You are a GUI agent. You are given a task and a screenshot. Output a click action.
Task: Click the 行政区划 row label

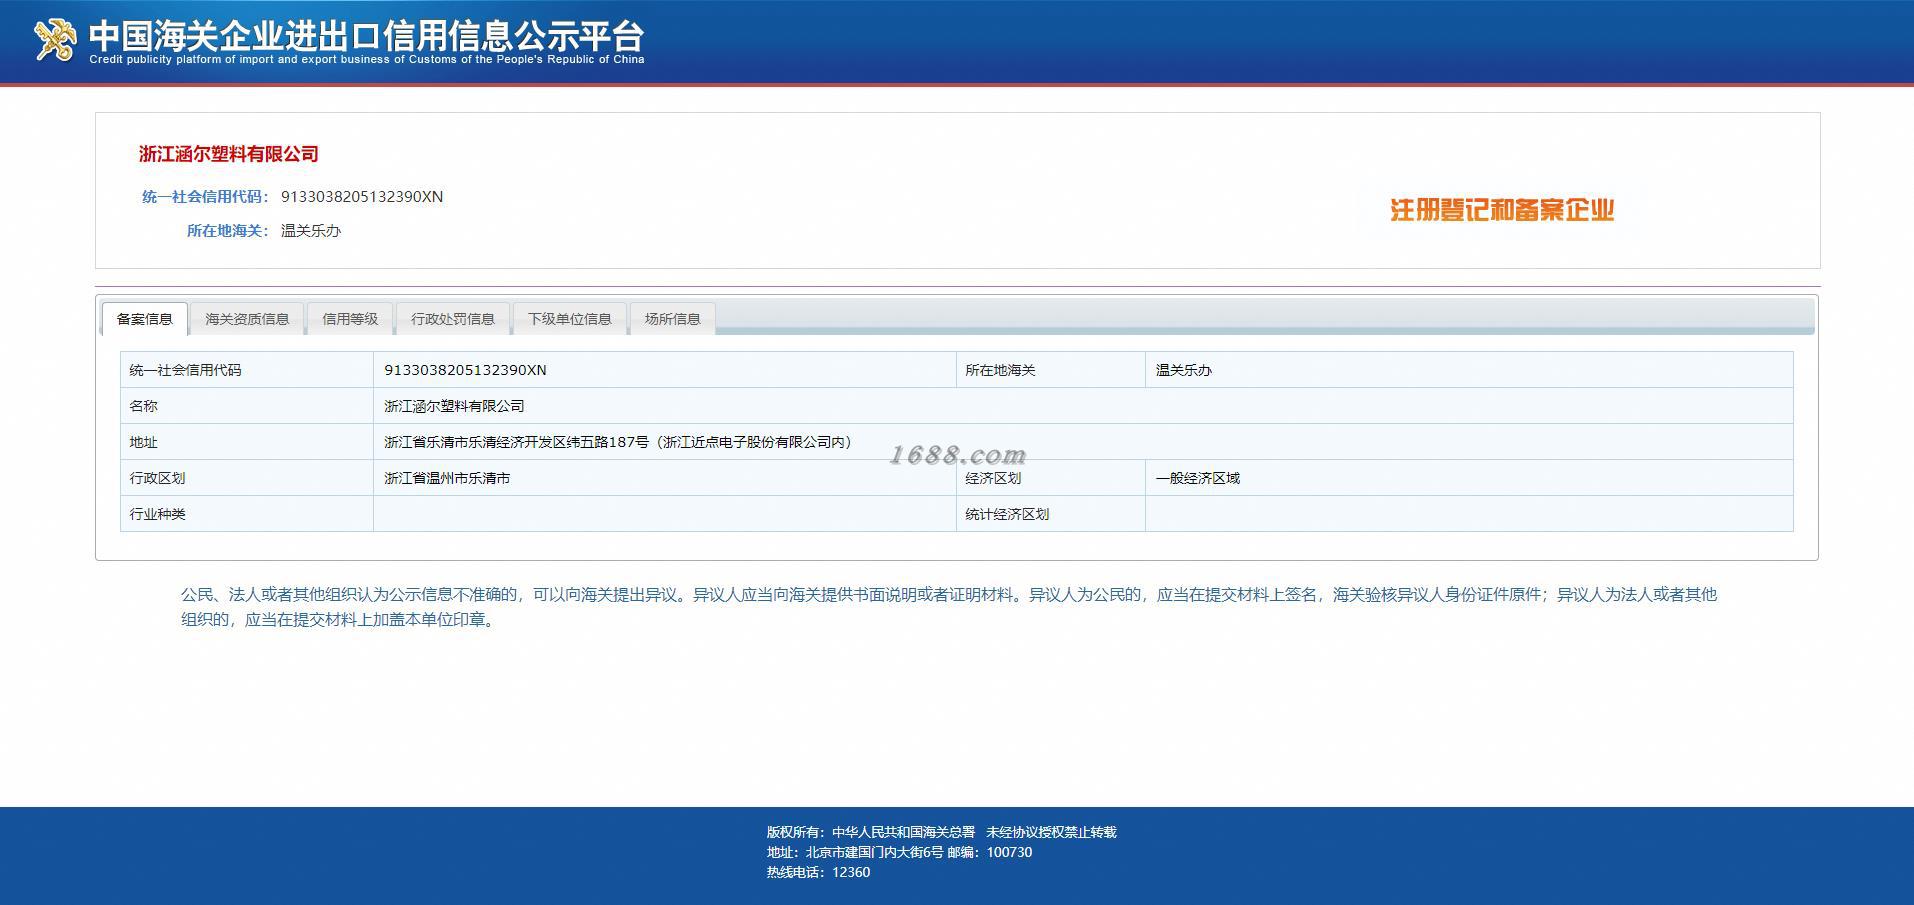click(247, 478)
